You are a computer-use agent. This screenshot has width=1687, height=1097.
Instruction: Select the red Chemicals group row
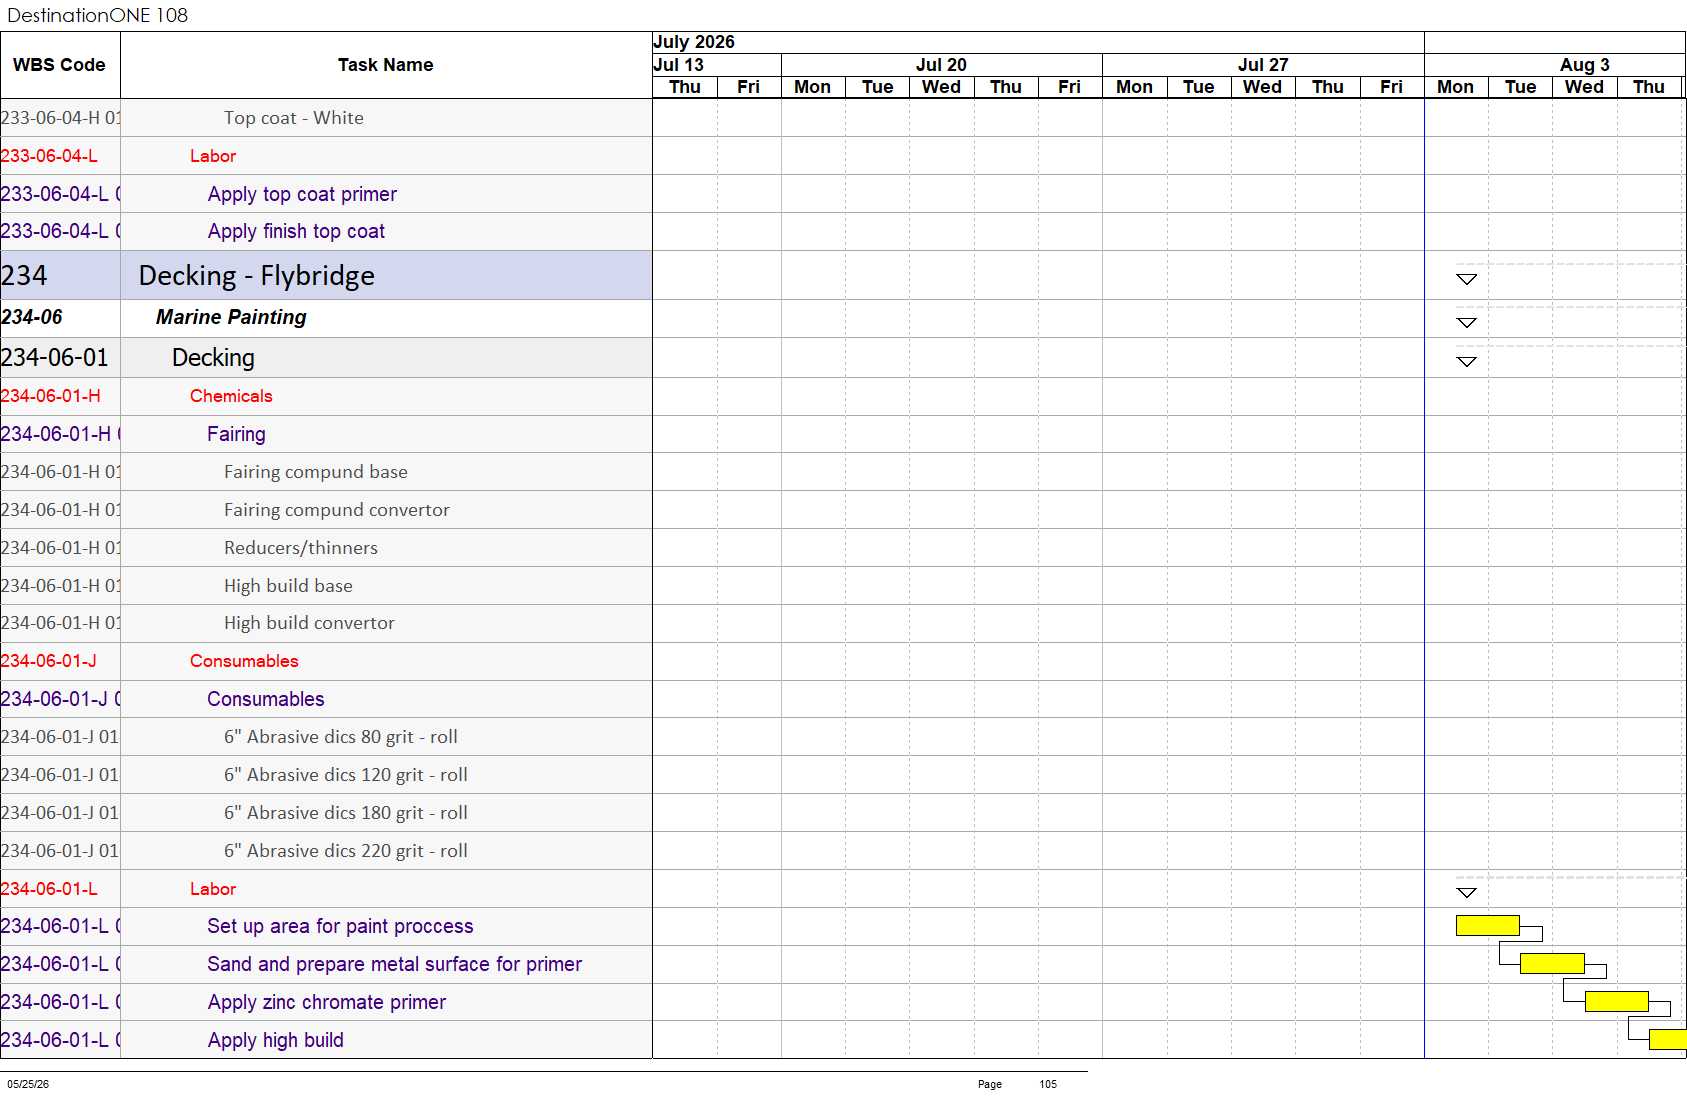coord(326,396)
